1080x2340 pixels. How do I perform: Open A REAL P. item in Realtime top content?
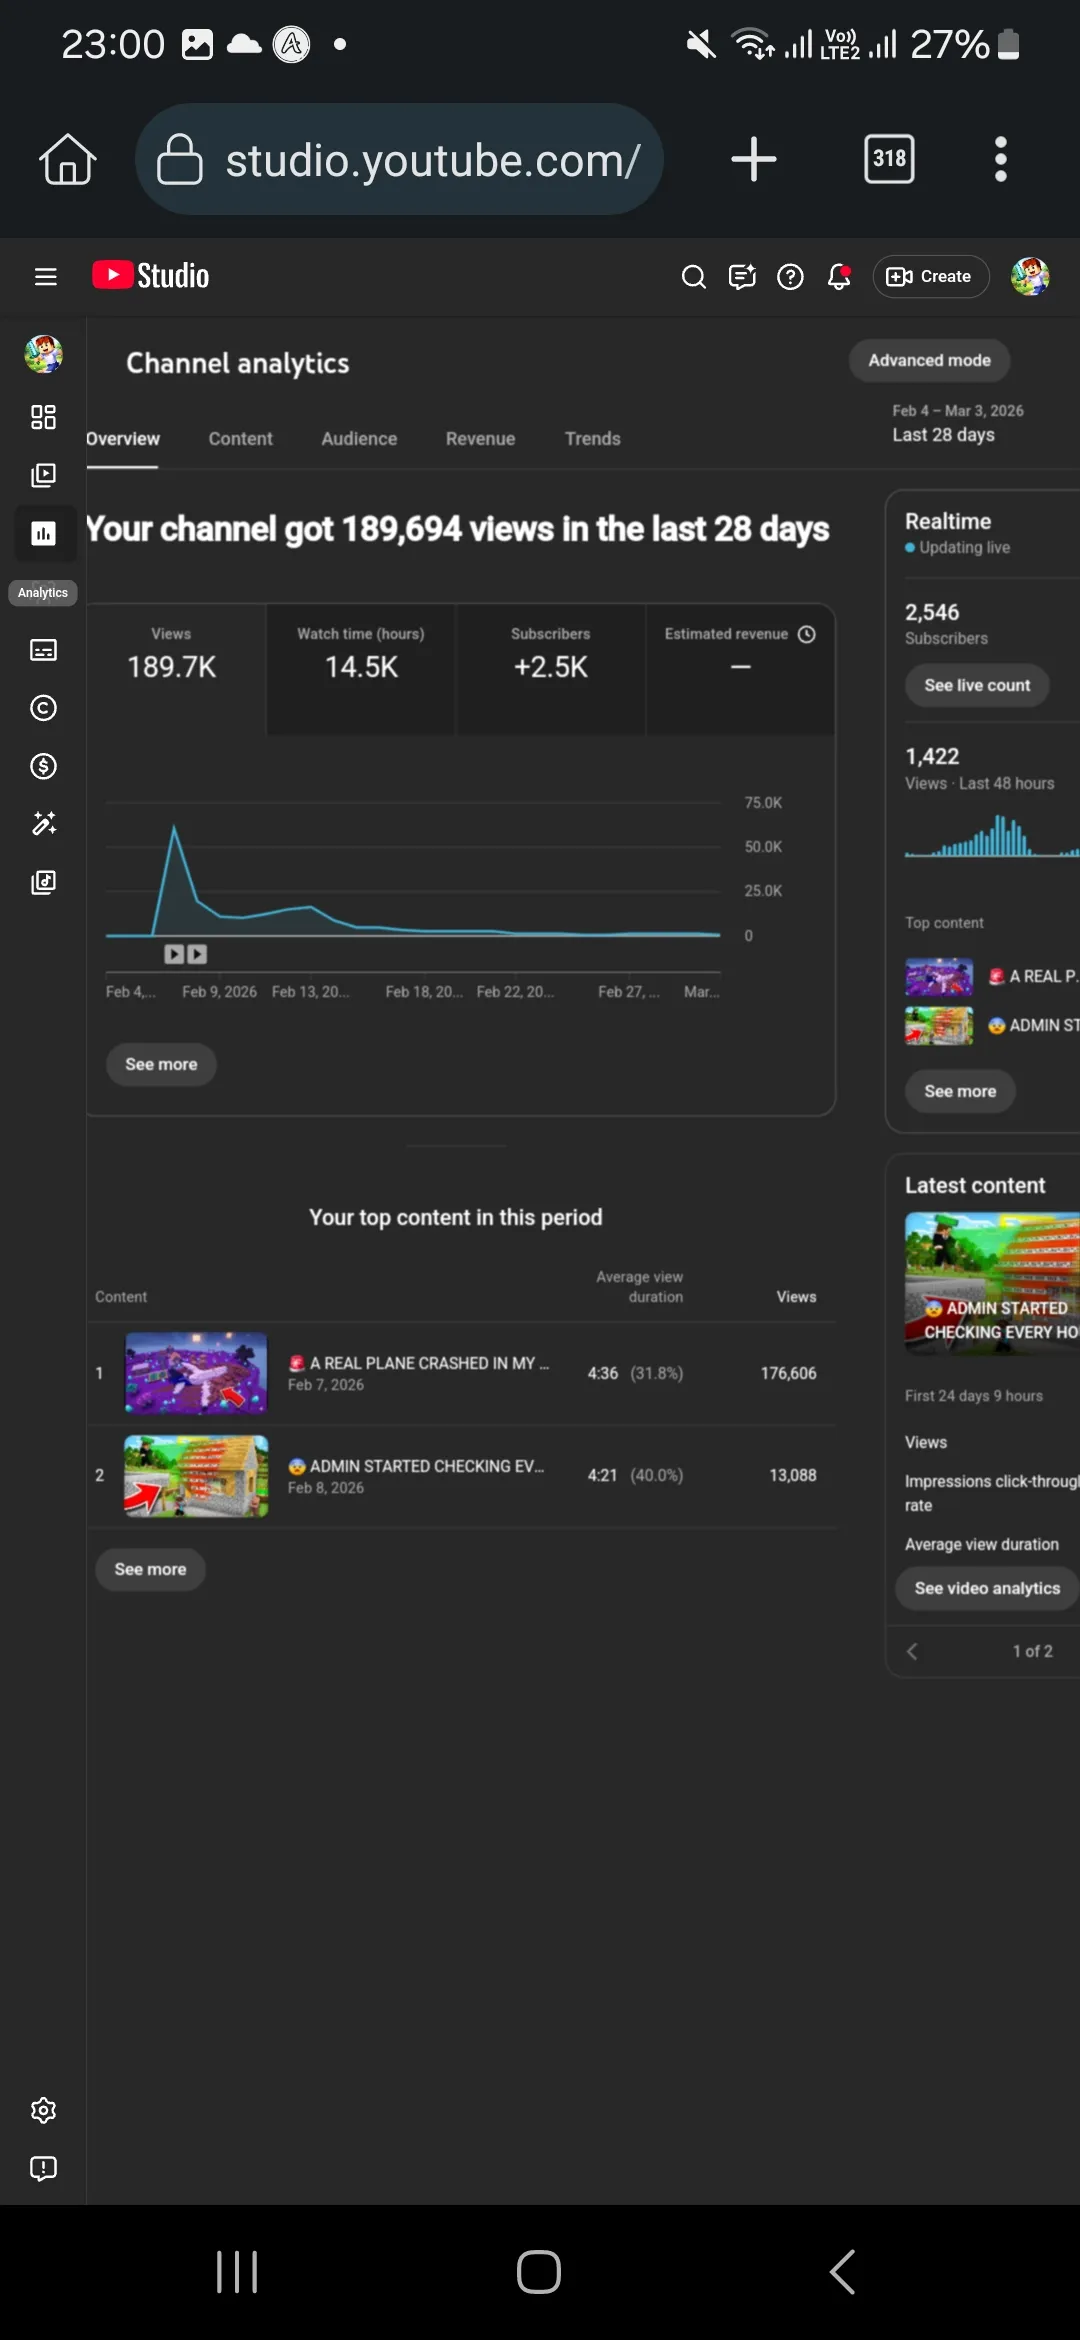tap(992, 976)
